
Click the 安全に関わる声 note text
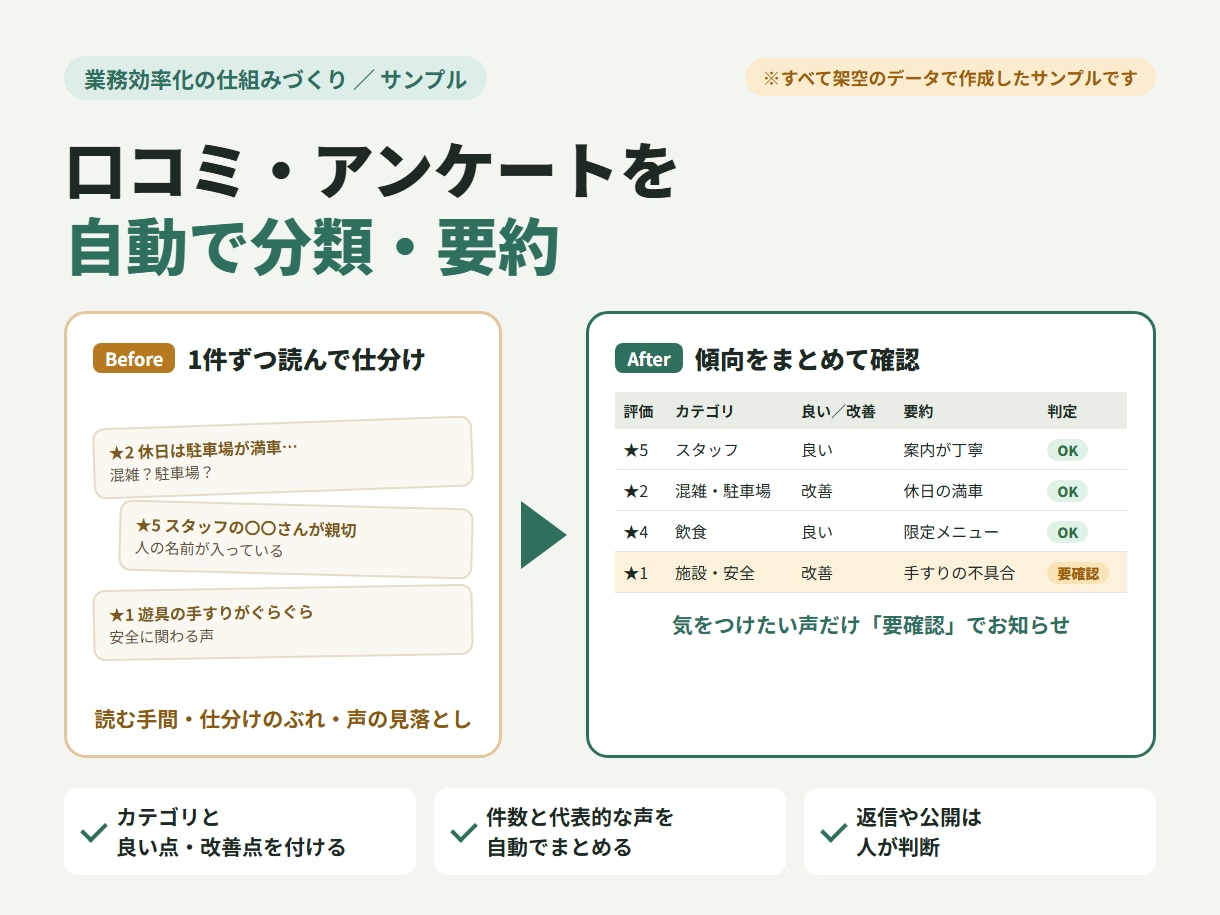pos(161,636)
